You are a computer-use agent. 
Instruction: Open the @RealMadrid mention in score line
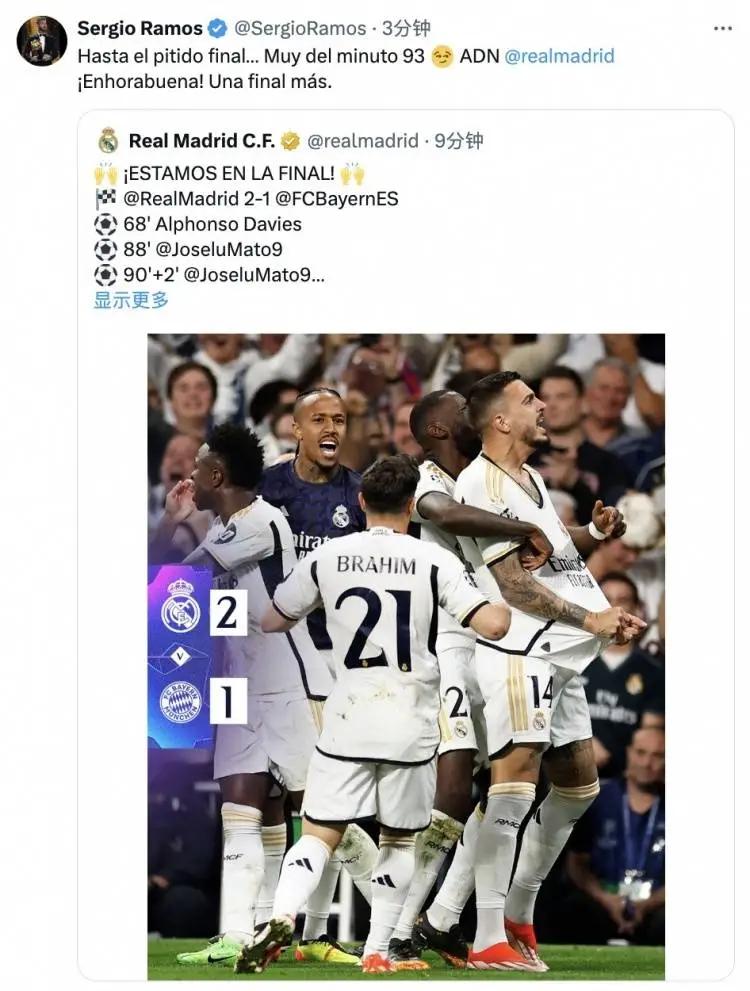point(181,199)
